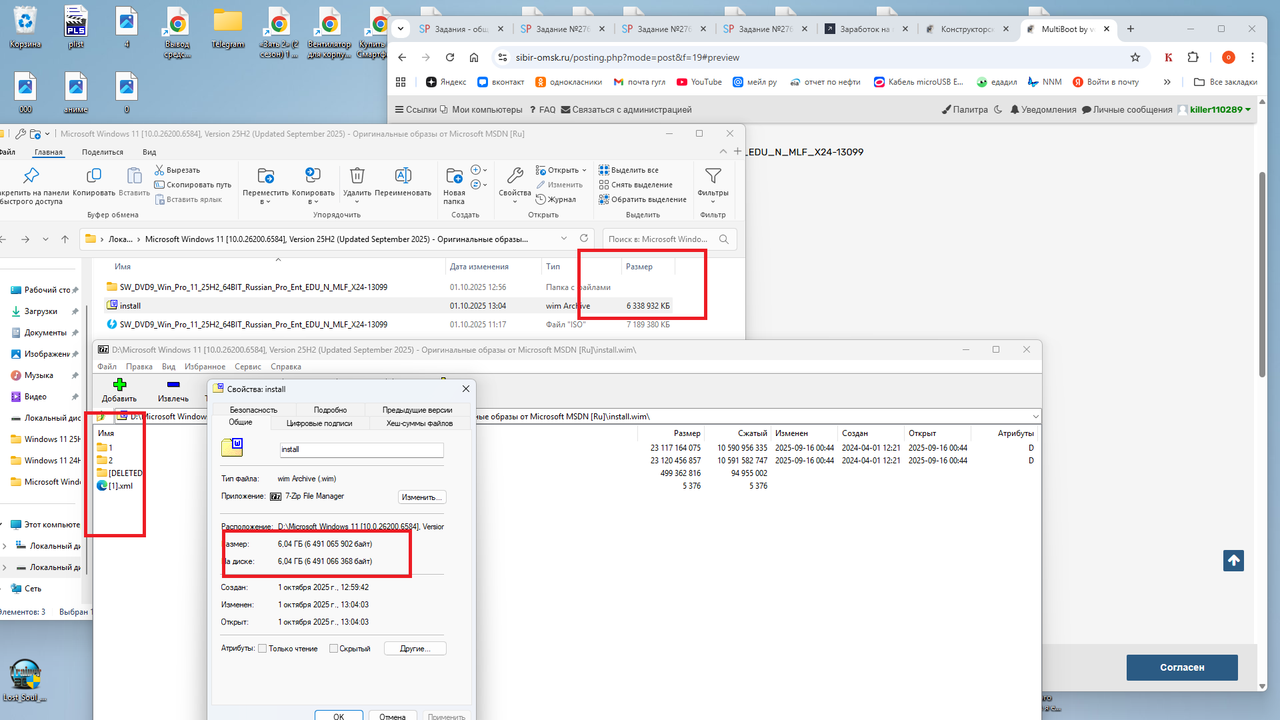
Task: Click the blue scroll-to-top arrow on the forum page
Action: 1233,561
